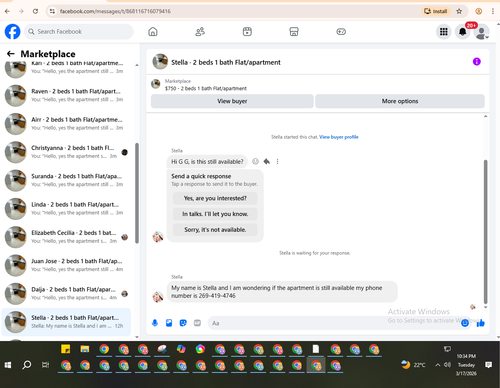Screen dimensions: 500x388
Task: Click the Install app button in address bar
Action: point(436,11)
